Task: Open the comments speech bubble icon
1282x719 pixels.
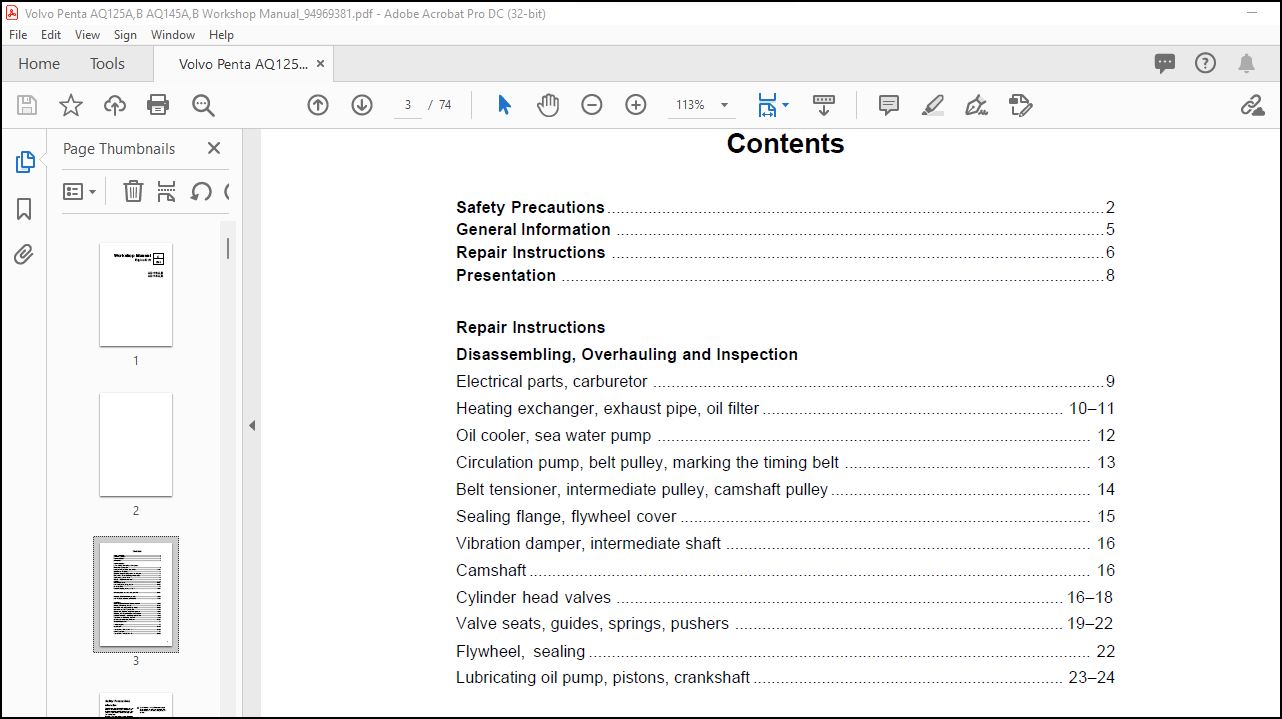Action: [x=1165, y=64]
